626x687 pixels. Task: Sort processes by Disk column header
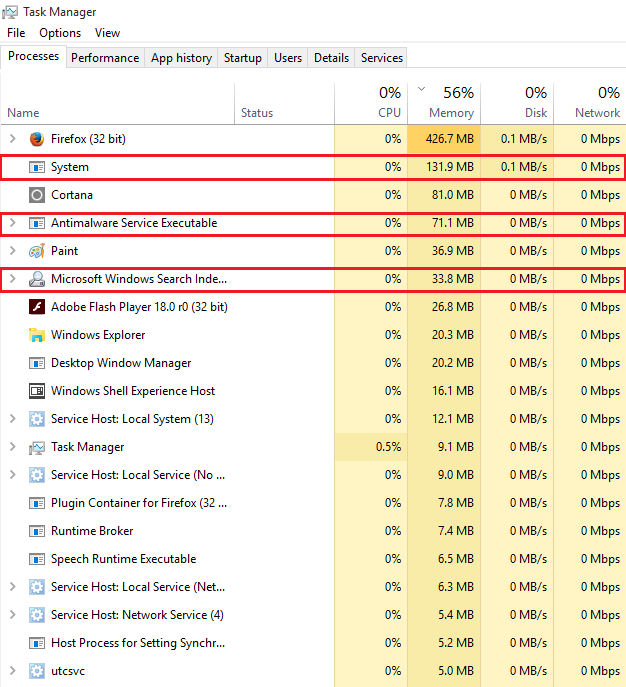517,104
